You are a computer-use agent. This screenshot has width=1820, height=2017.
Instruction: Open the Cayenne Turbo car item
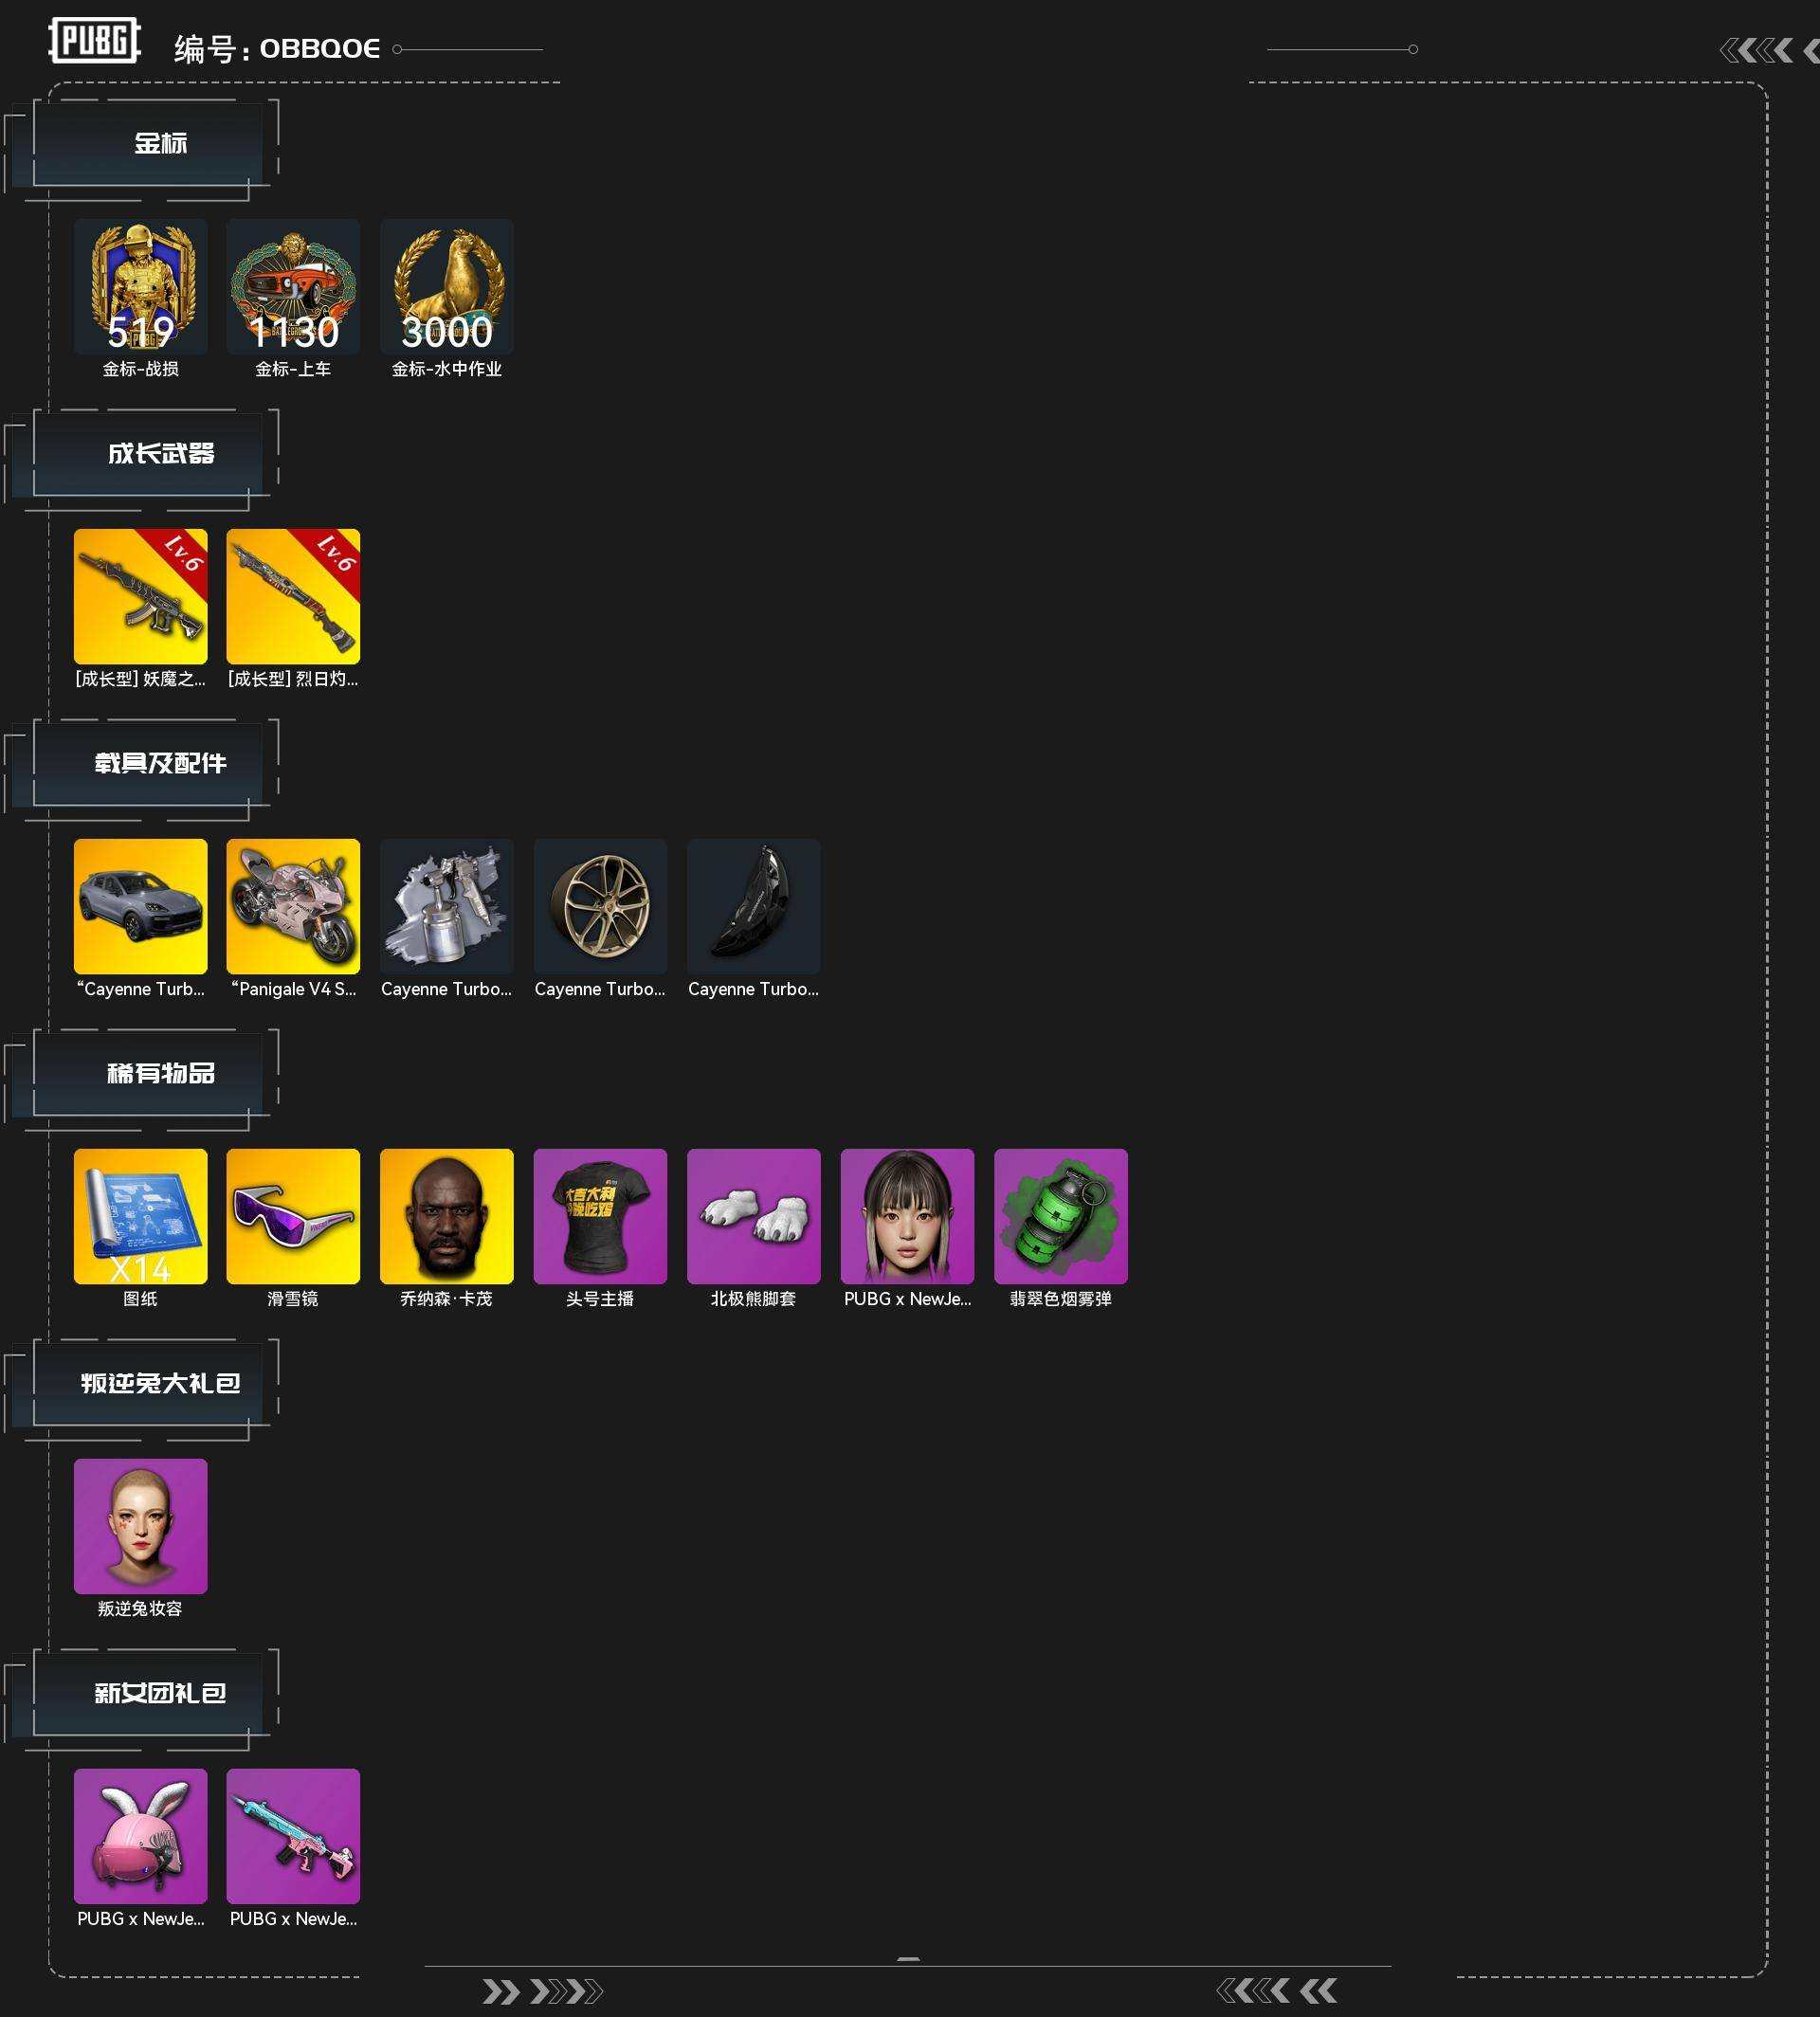(140, 907)
